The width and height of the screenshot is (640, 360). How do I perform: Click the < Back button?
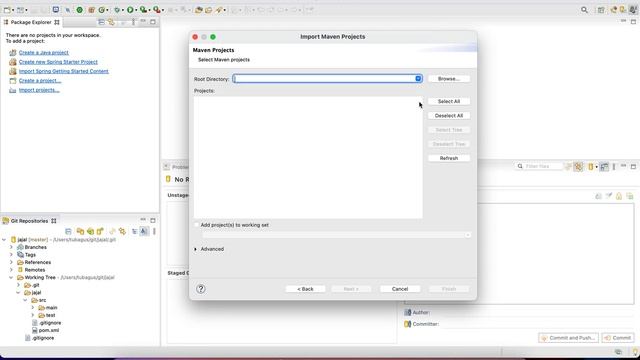305,289
